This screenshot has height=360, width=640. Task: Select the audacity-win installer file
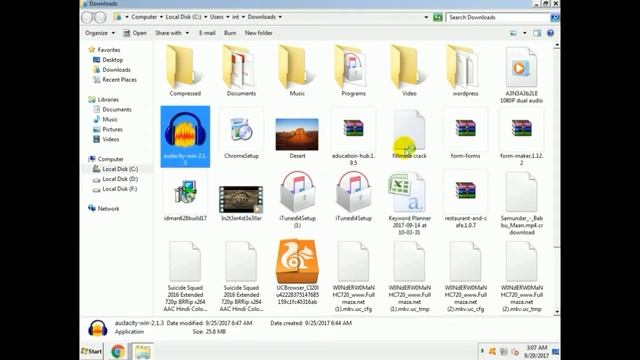(185, 137)
